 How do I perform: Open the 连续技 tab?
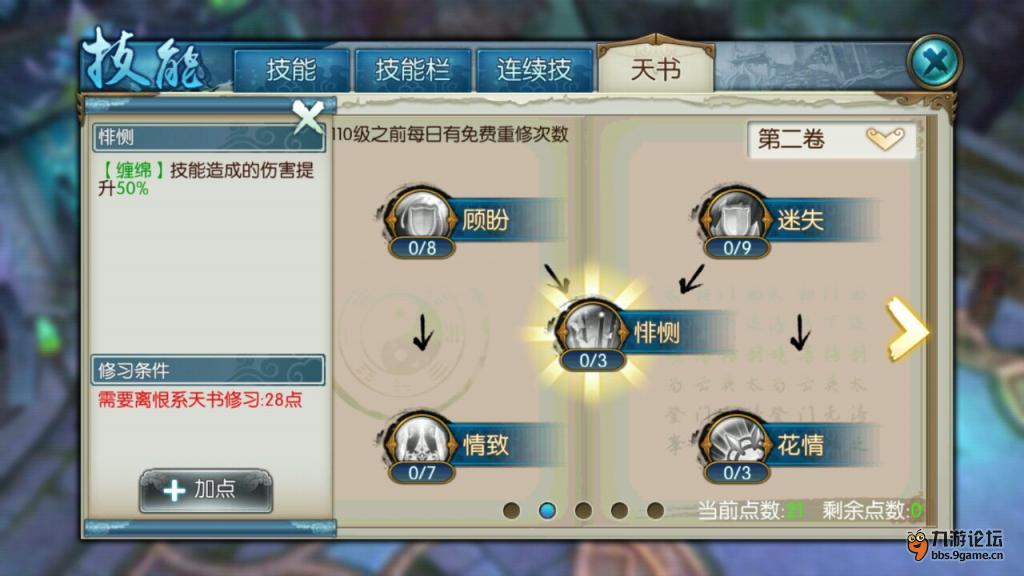(x=534, y=70)
